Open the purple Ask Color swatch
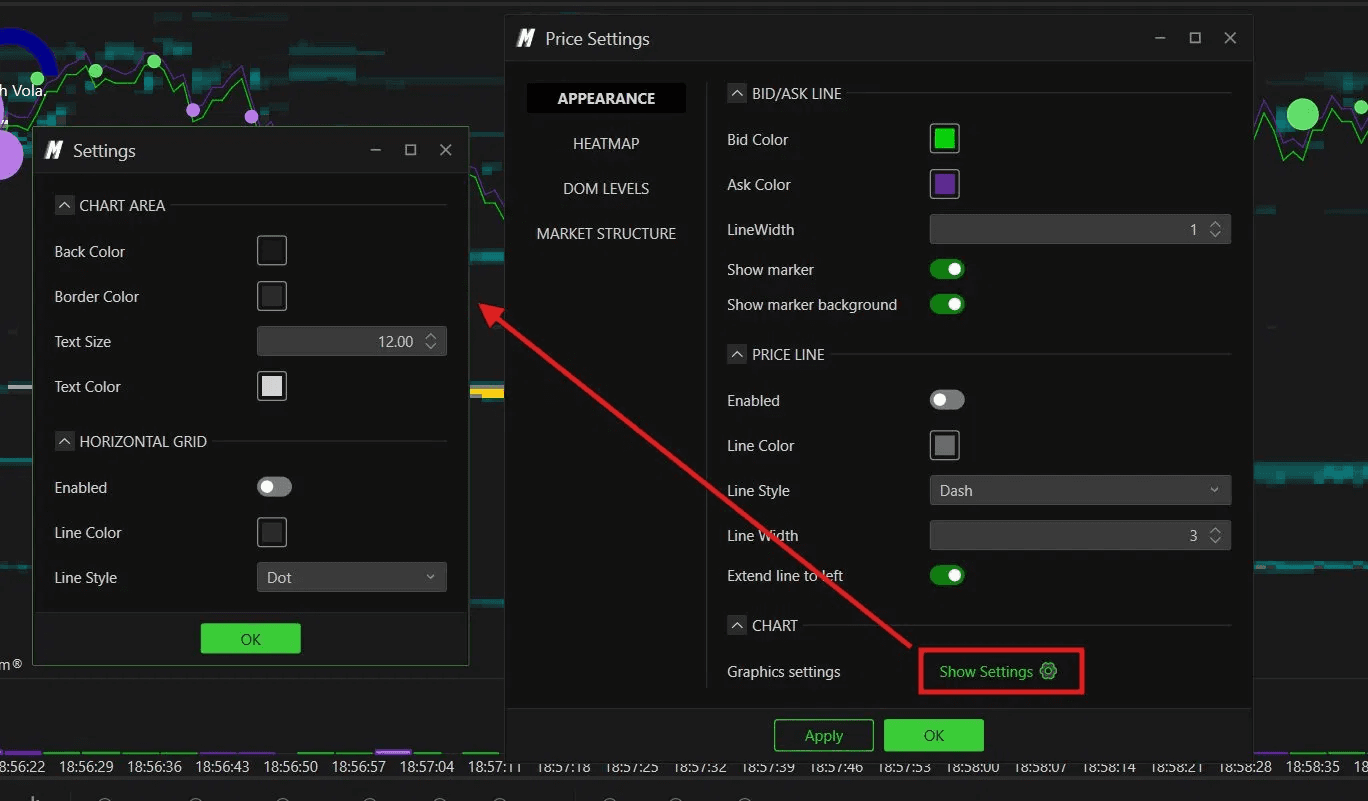 (x=945, y=184)
